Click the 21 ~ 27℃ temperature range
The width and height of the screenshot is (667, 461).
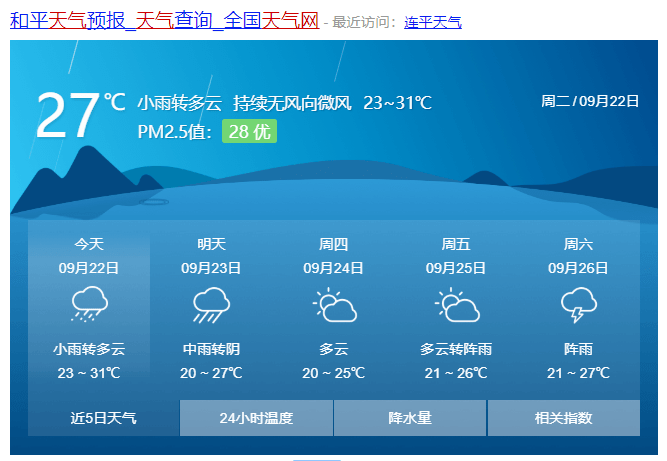[x=578, y=373]
